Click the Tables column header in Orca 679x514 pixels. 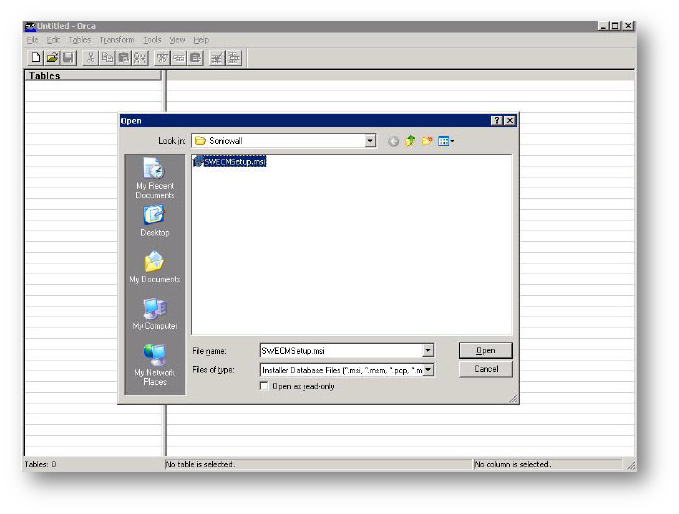(93, 75)
